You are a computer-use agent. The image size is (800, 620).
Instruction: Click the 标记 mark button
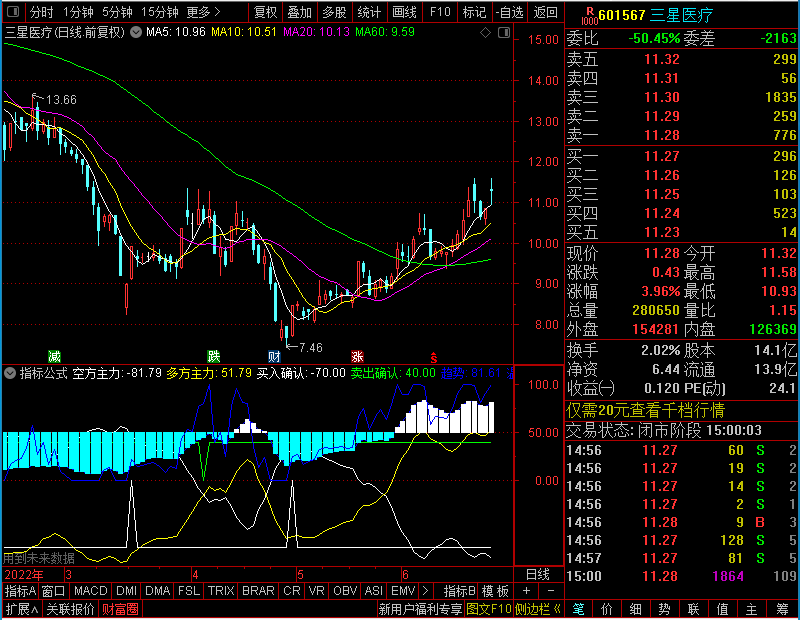474,12
